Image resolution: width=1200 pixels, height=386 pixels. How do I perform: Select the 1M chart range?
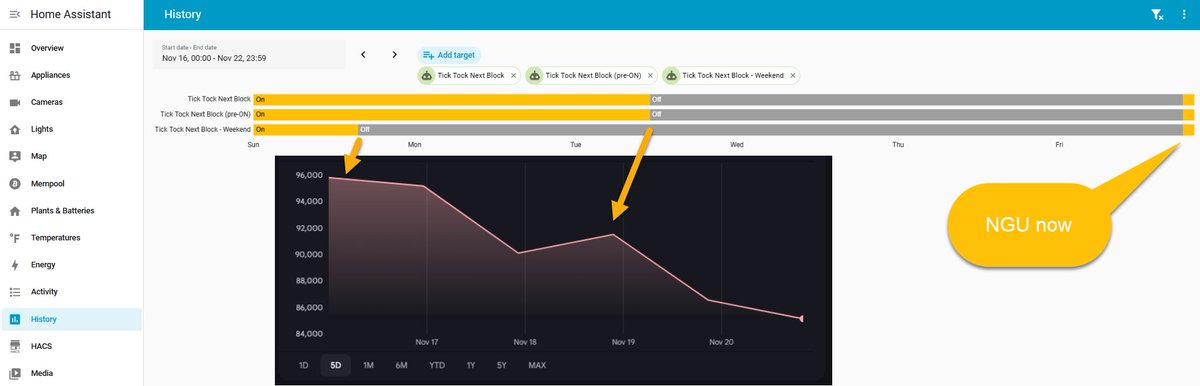[x=368, y=365]
